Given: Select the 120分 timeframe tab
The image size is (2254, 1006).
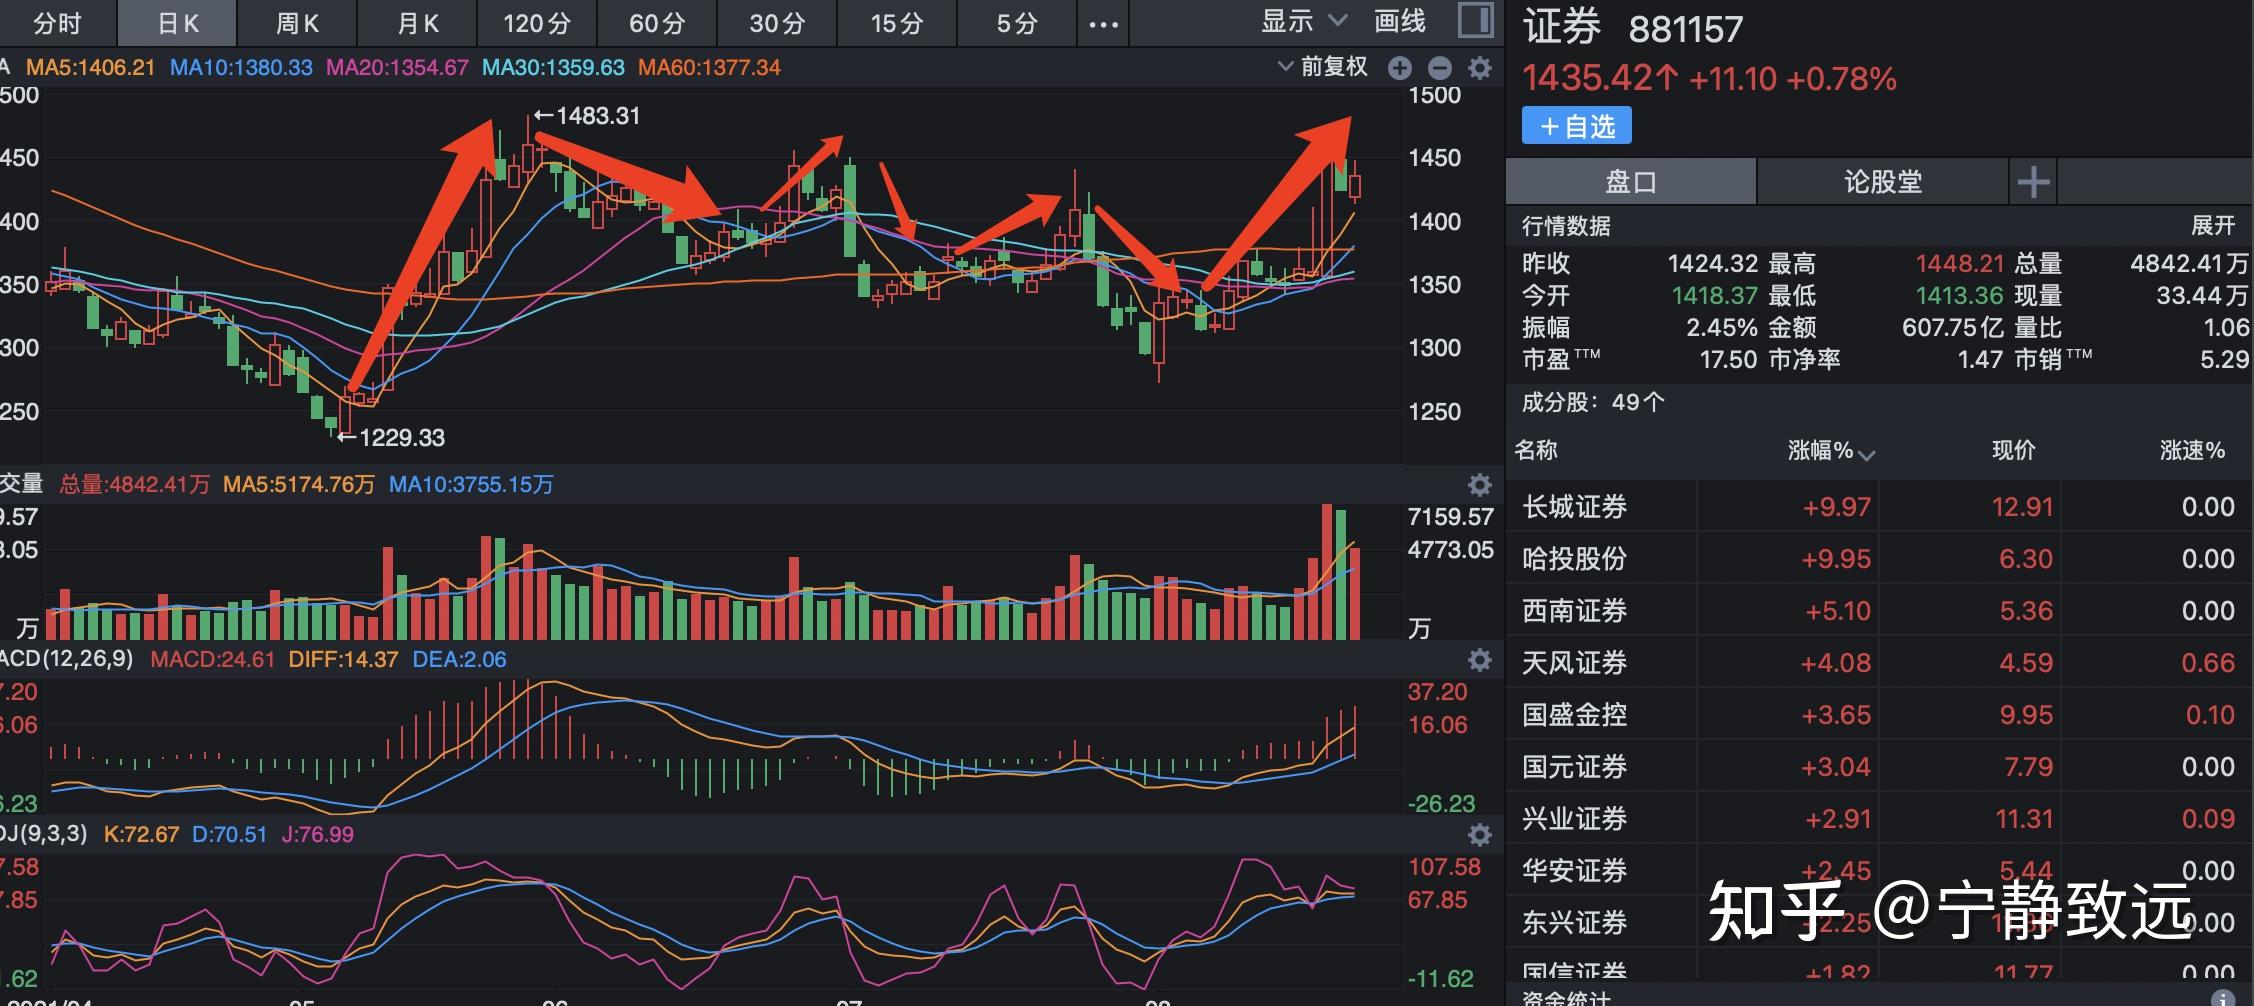Looking at the screenshot, I should pos(537,23).
